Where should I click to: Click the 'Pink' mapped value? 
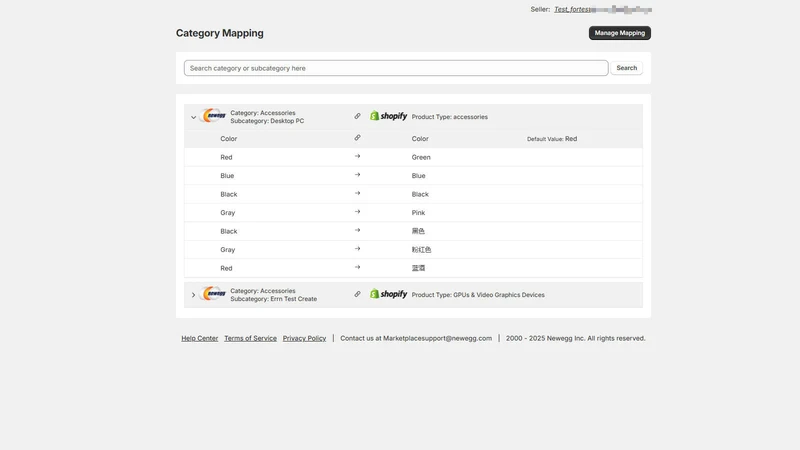[x=418, y=213]
